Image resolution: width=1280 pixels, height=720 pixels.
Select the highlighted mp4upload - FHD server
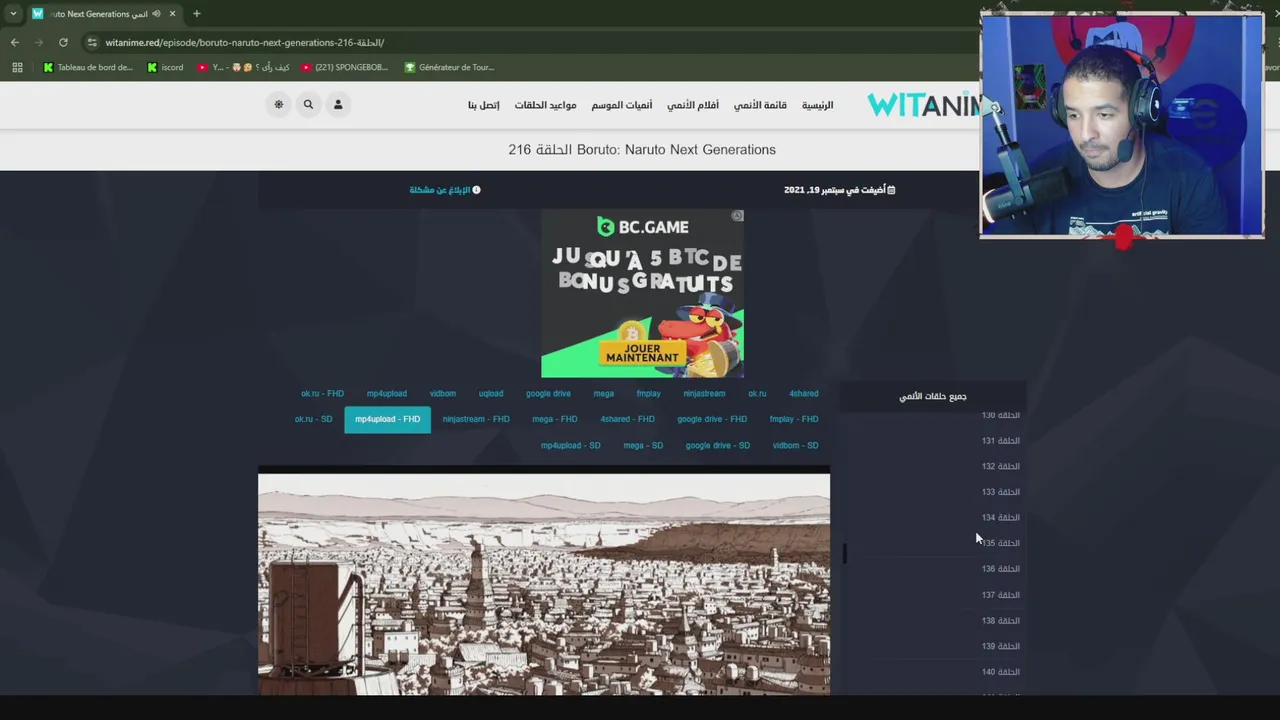coord(387,419)
